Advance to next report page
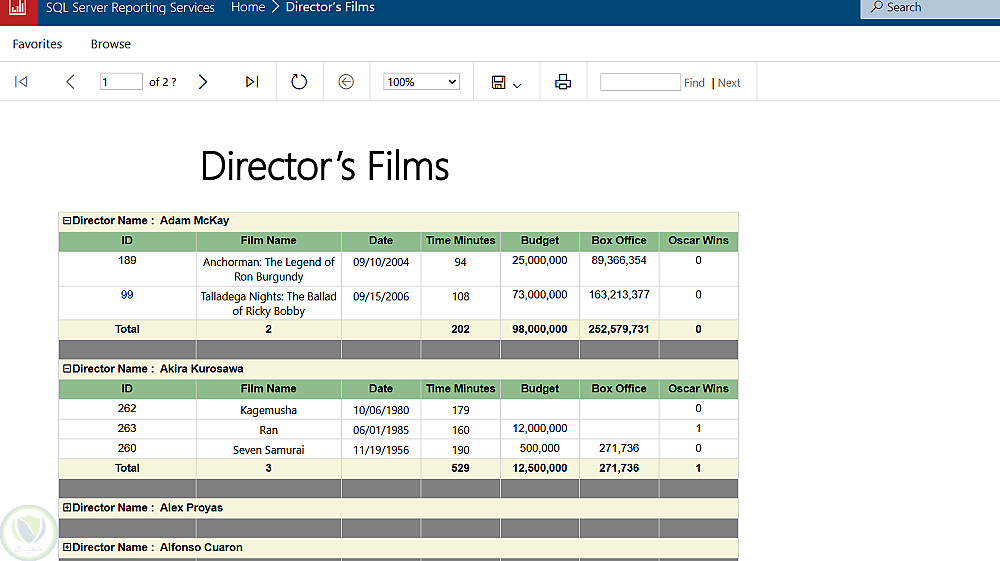This screenshot has width=1000, height=561. pyautogui.click(x=203, y=82)
